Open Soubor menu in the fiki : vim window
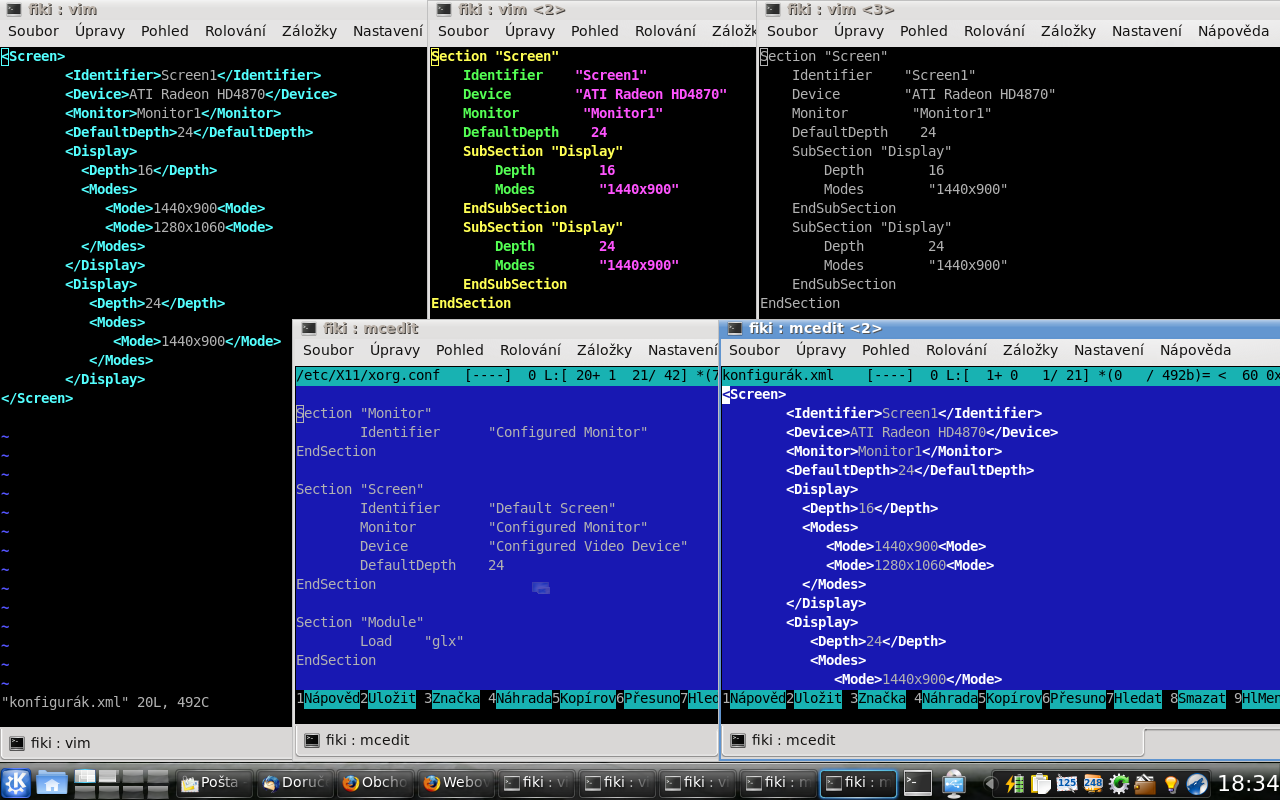The width and height of the screenshot is (1280, 800). pos(33,31)
